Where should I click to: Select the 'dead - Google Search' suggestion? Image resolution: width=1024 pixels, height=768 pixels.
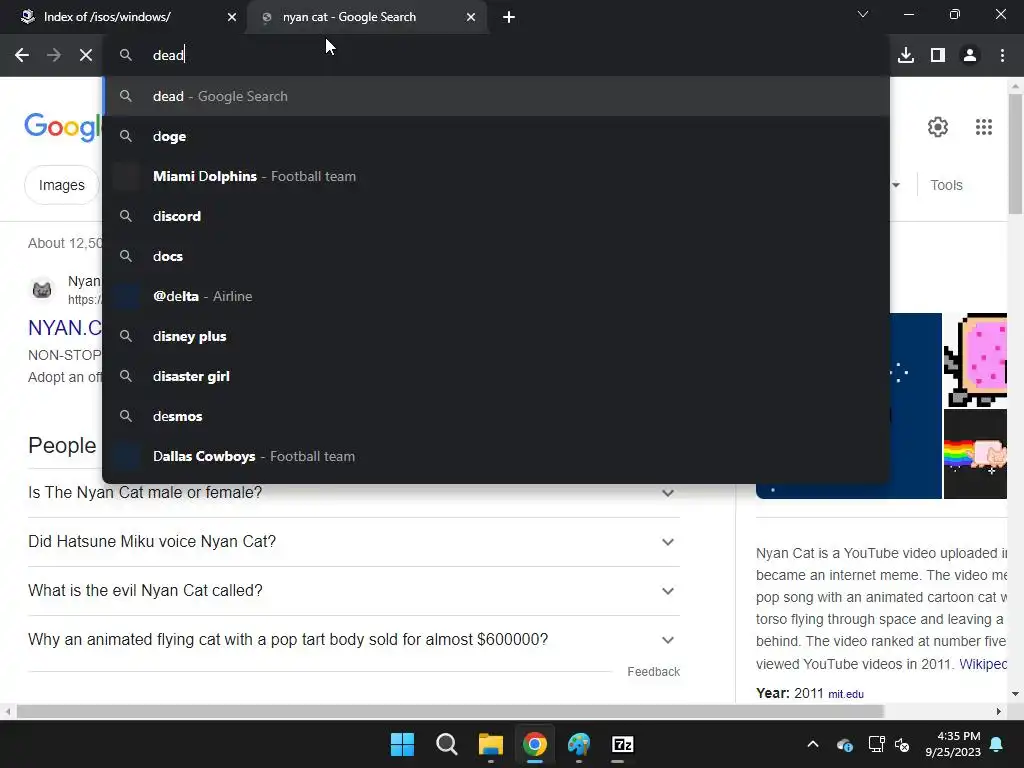click(496, 96)
